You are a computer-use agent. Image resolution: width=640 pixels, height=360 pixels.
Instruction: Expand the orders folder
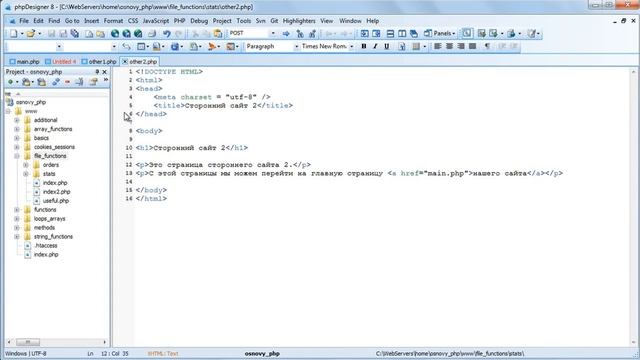26,165
